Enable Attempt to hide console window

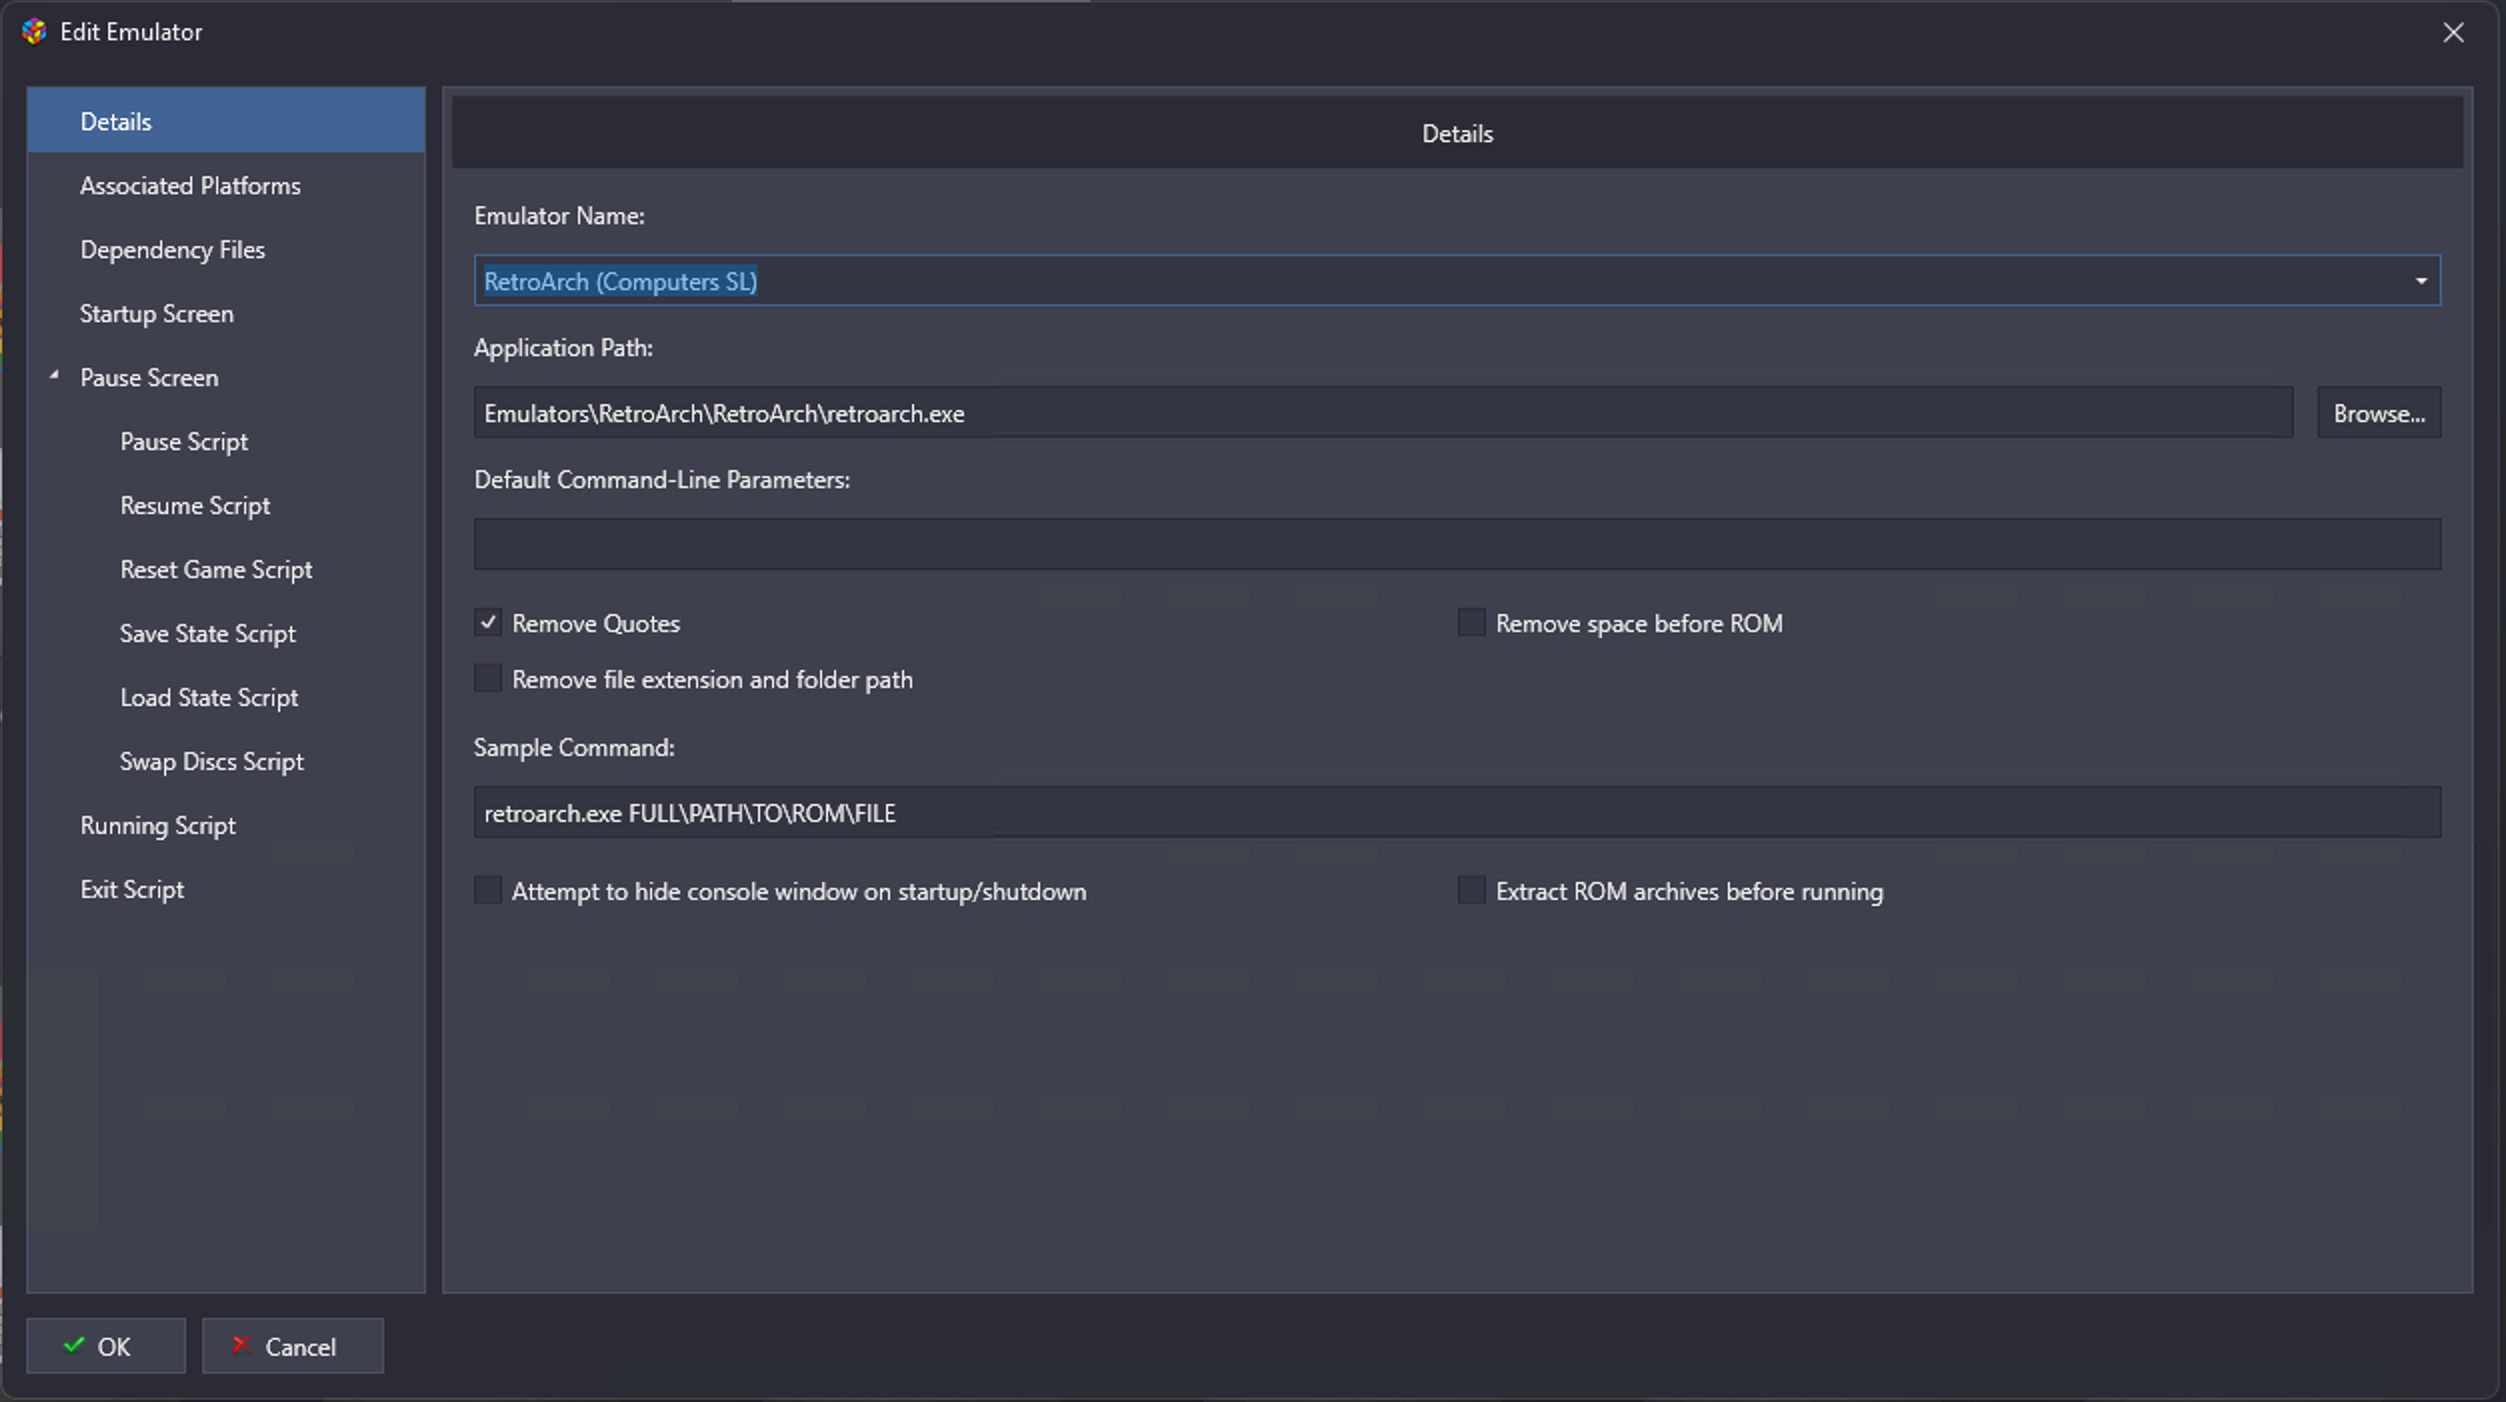point(488,890)
